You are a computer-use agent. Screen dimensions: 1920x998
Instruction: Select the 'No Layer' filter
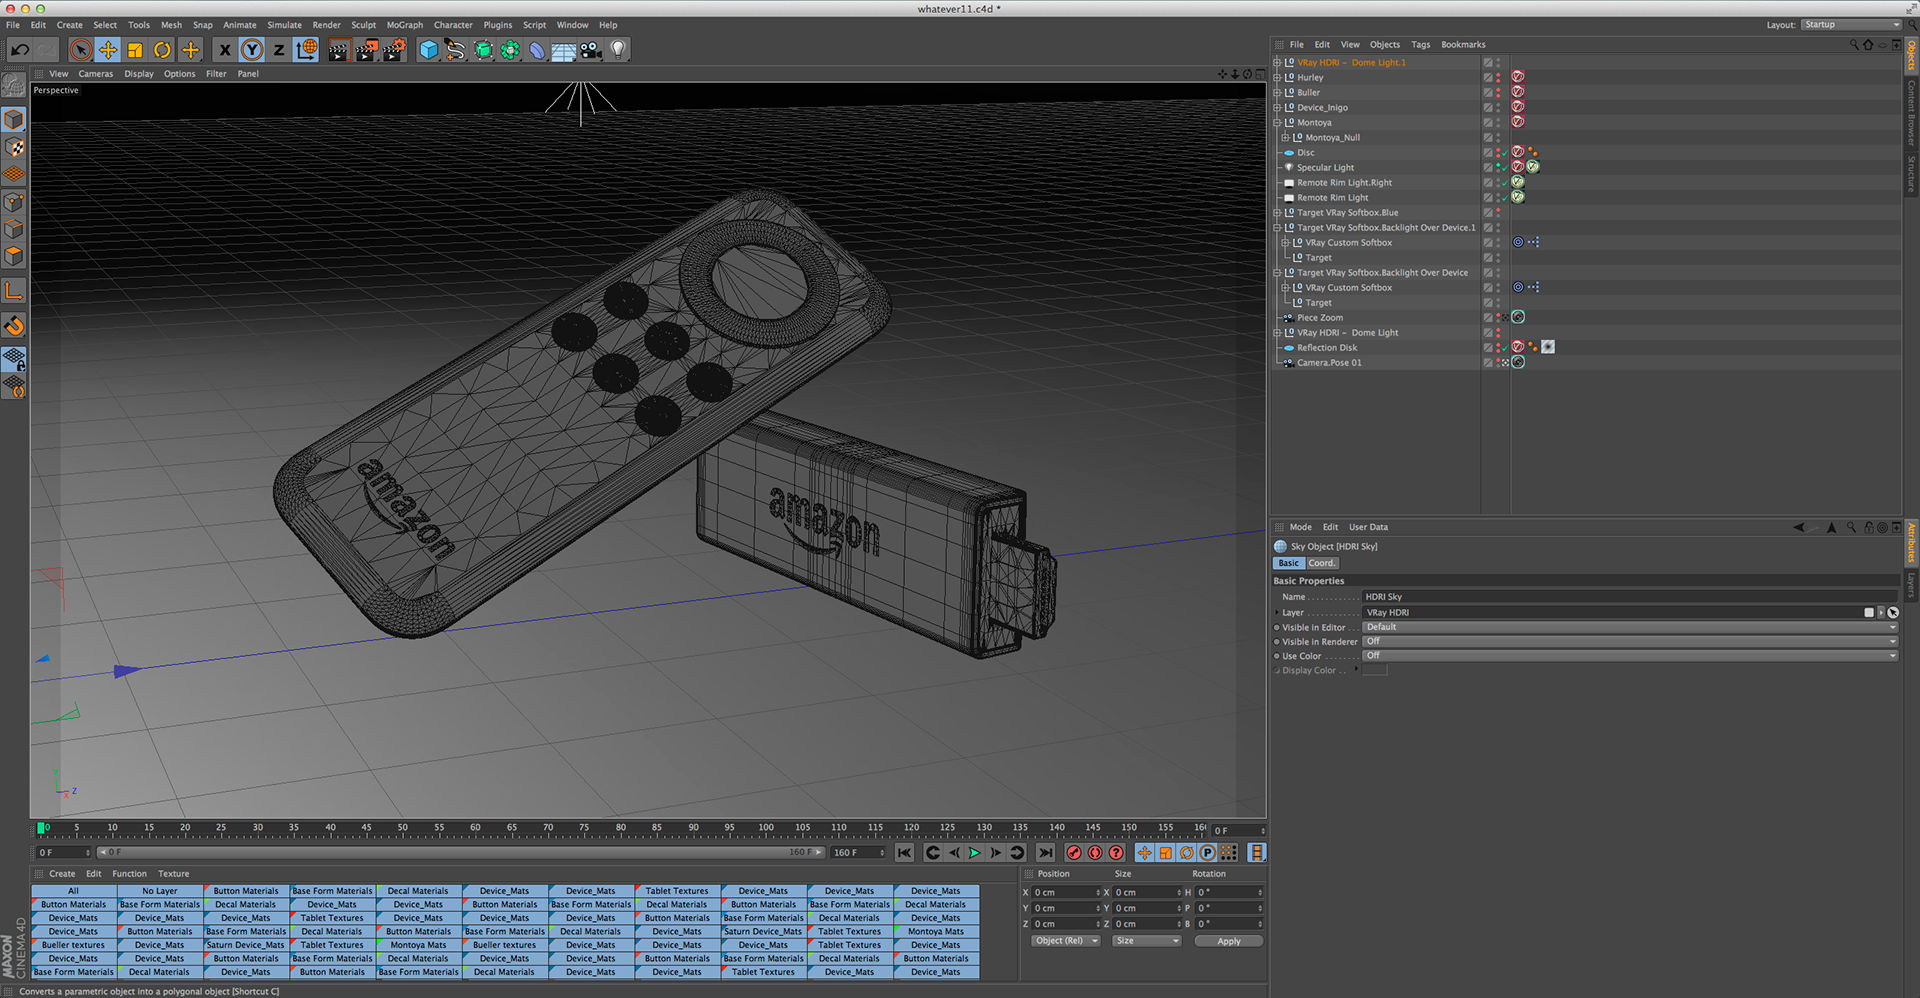click(160, 891)
